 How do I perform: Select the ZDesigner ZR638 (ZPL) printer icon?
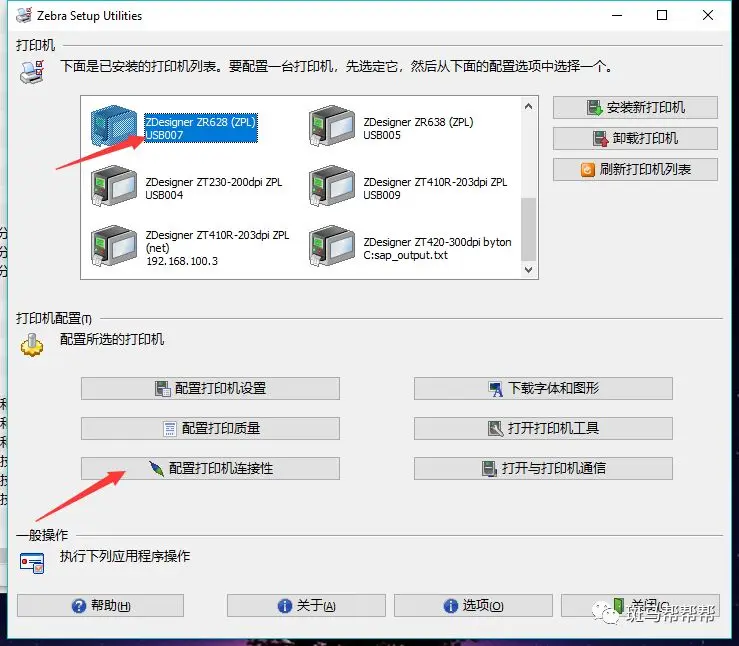pyautogui.click(x=333, y=129)
